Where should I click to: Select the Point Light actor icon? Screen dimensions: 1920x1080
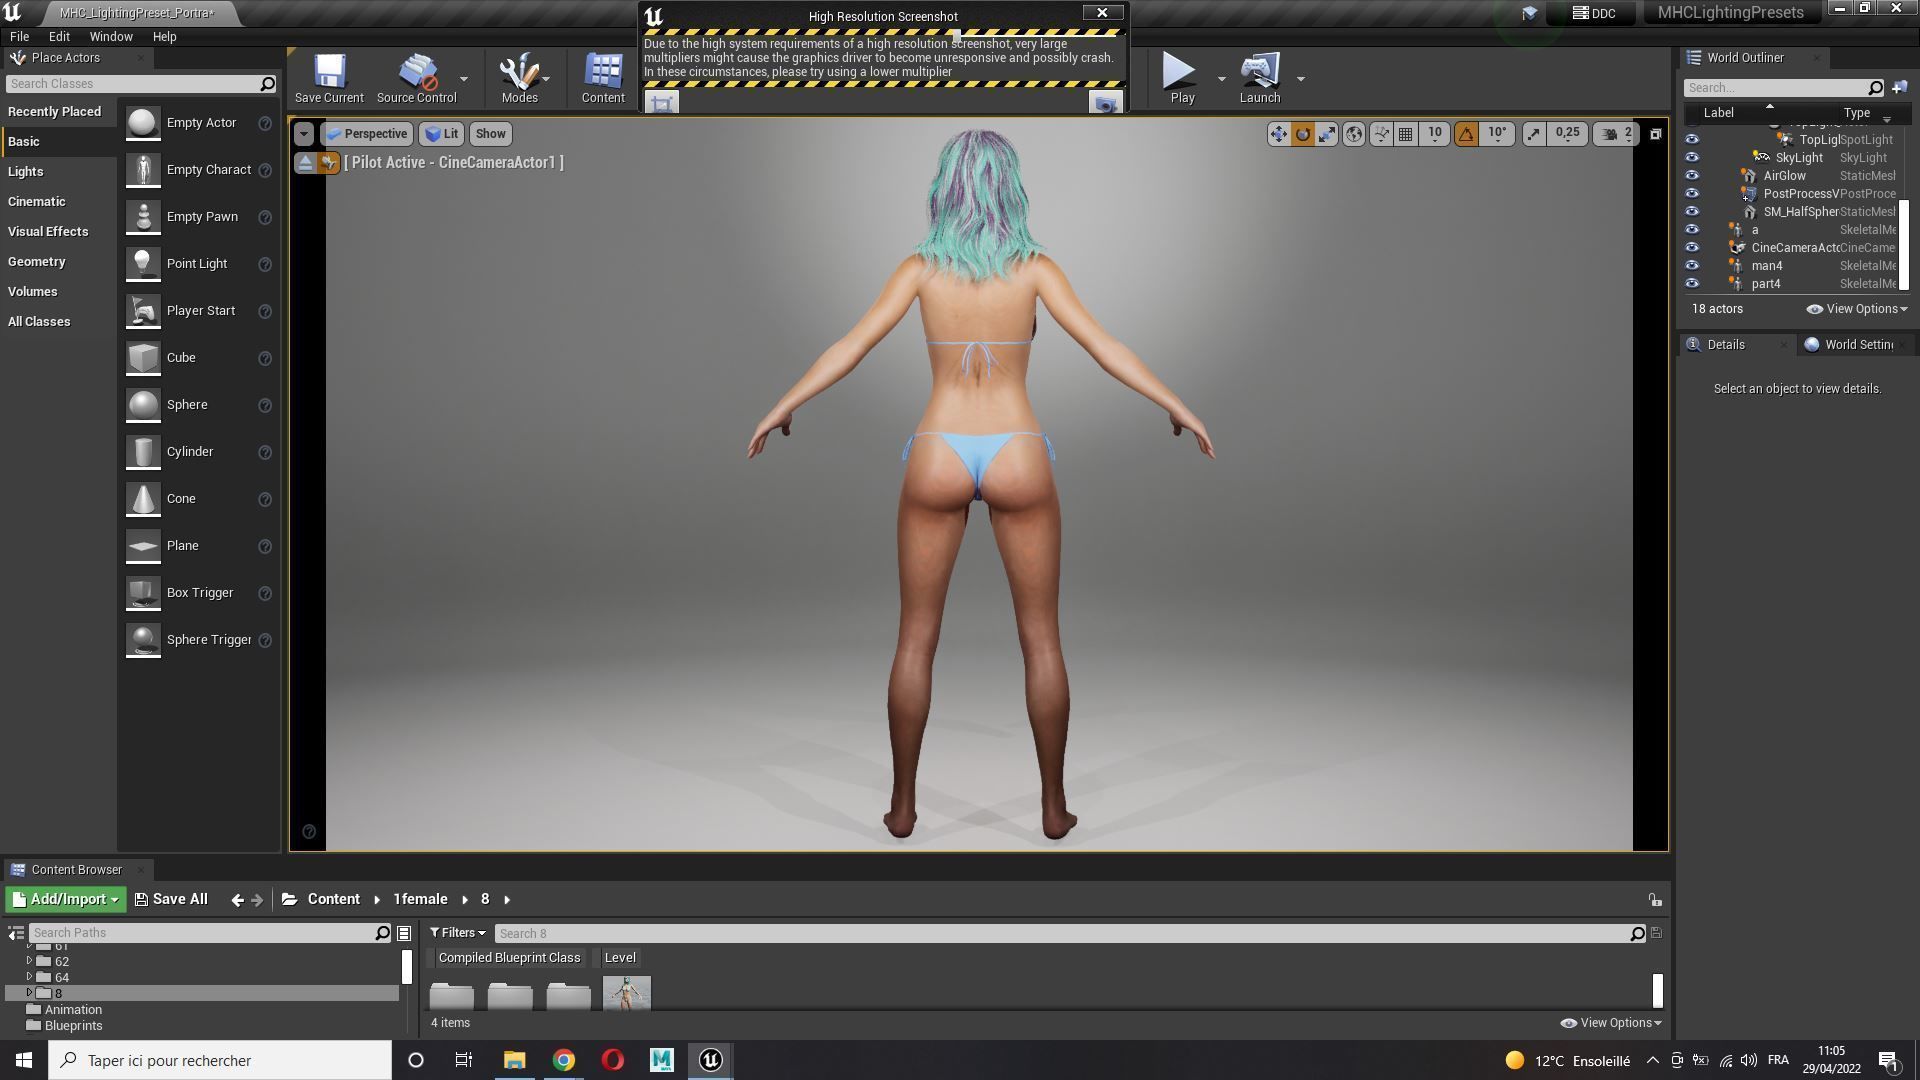coord(143,263)
